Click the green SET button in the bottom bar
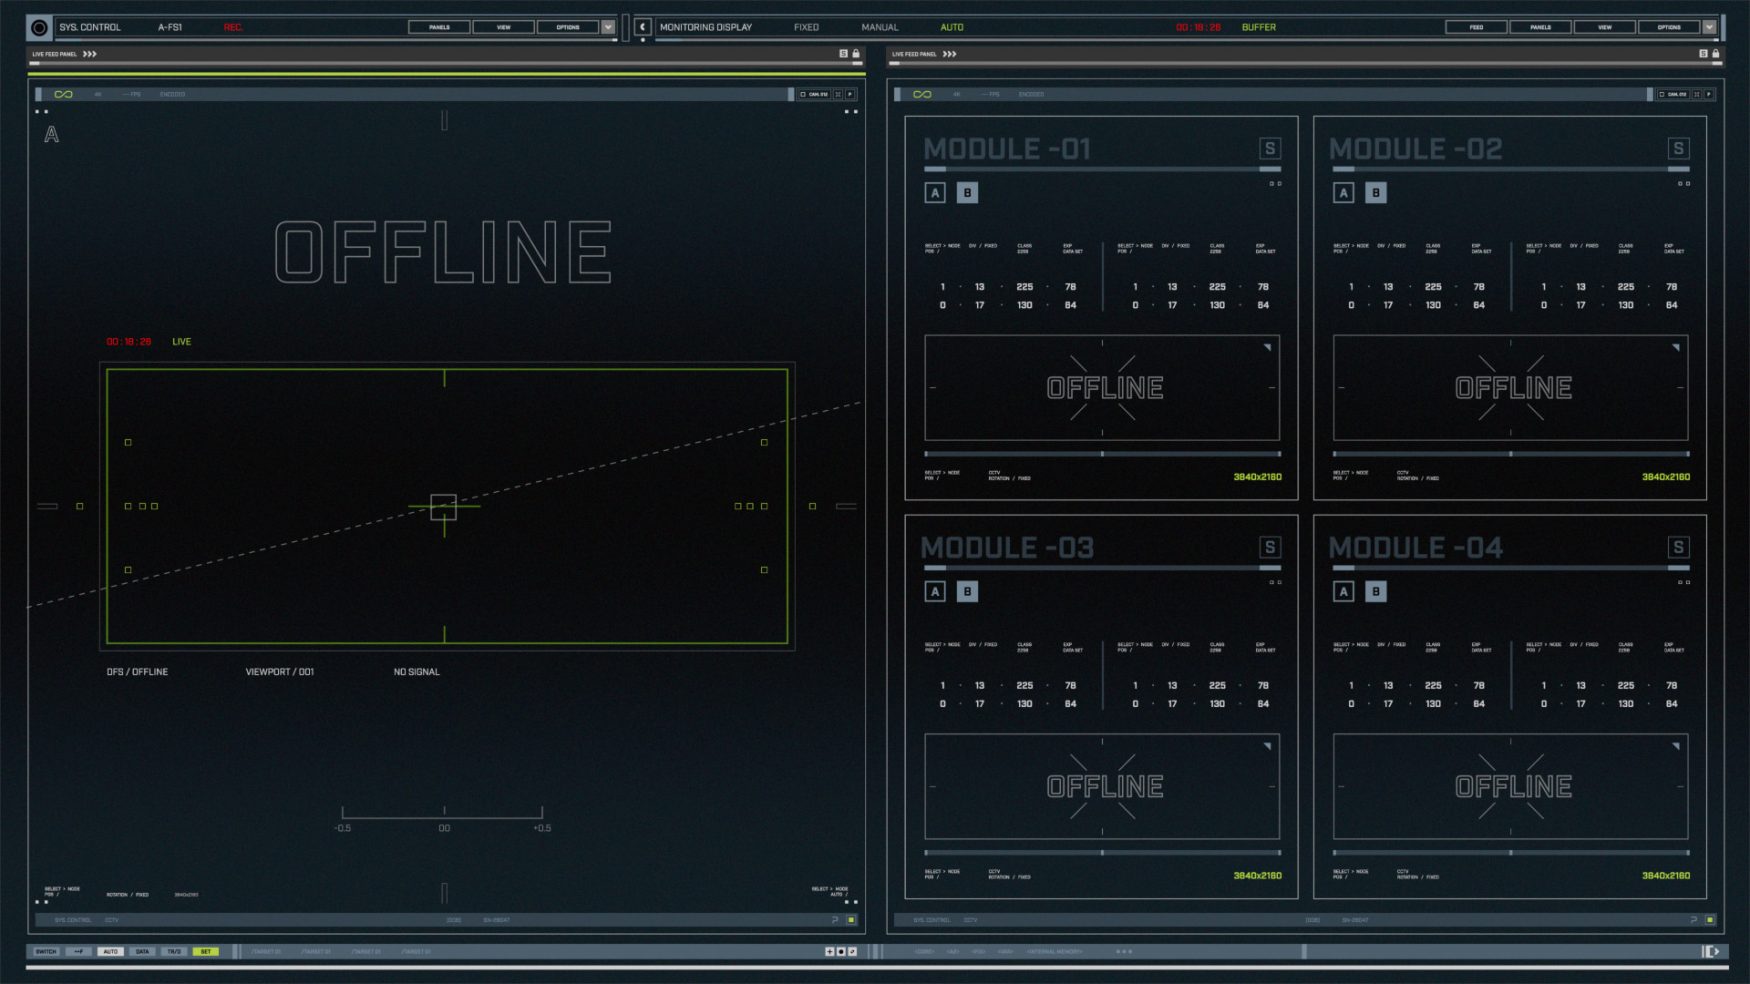Image resolution: width=1750 pixels, height=984 pixels. [x=205, y=952]
